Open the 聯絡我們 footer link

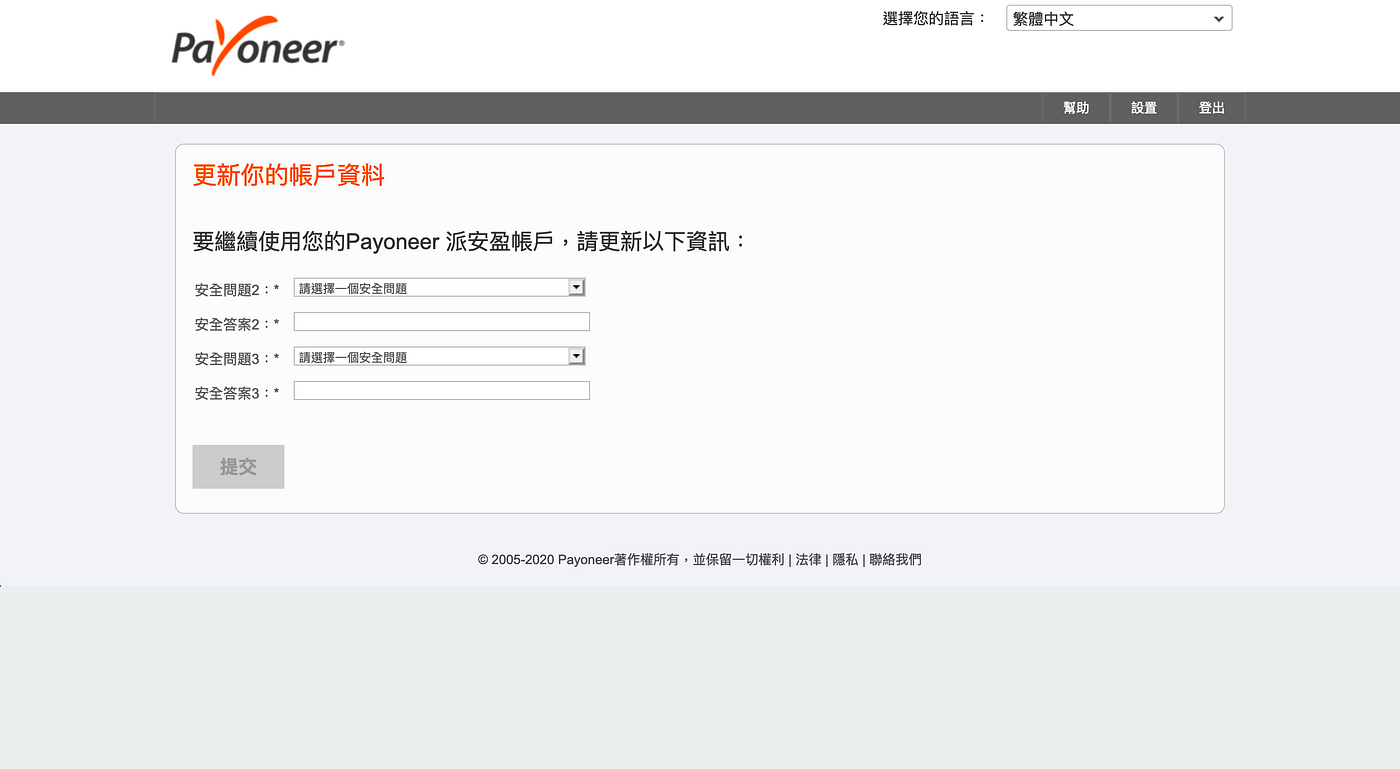click(x=895, y=560)
